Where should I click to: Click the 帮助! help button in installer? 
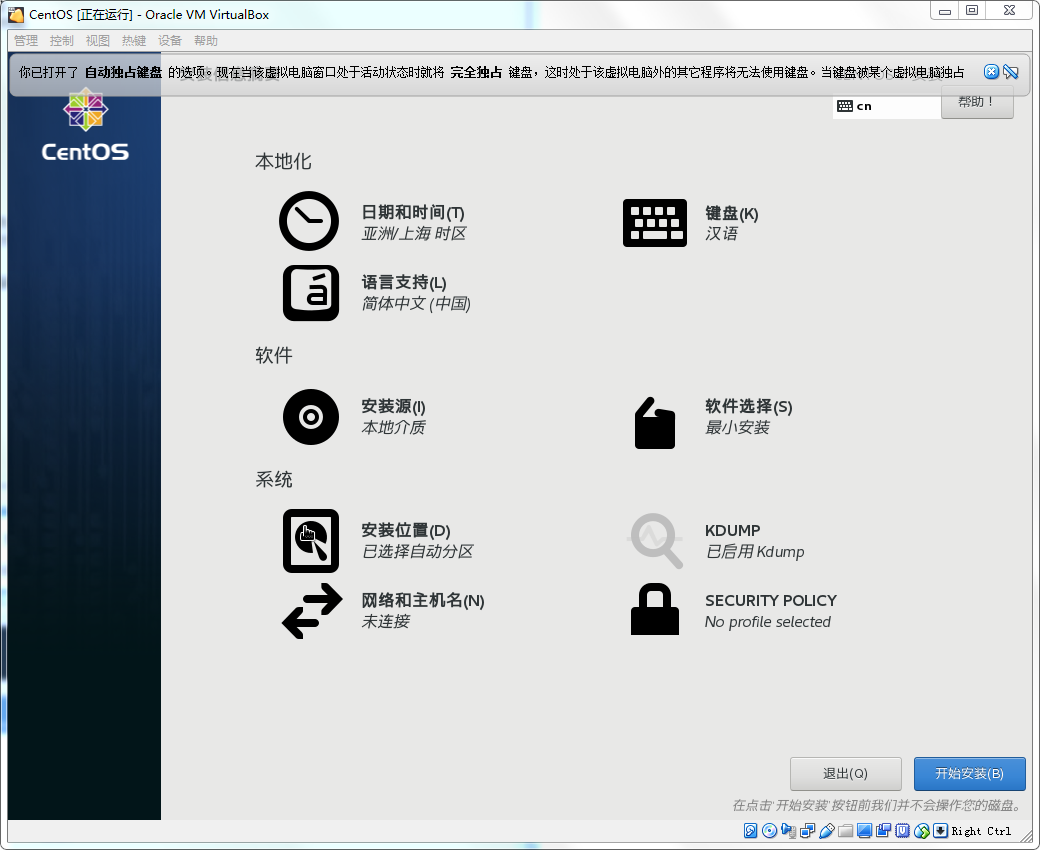pos(977,102)
